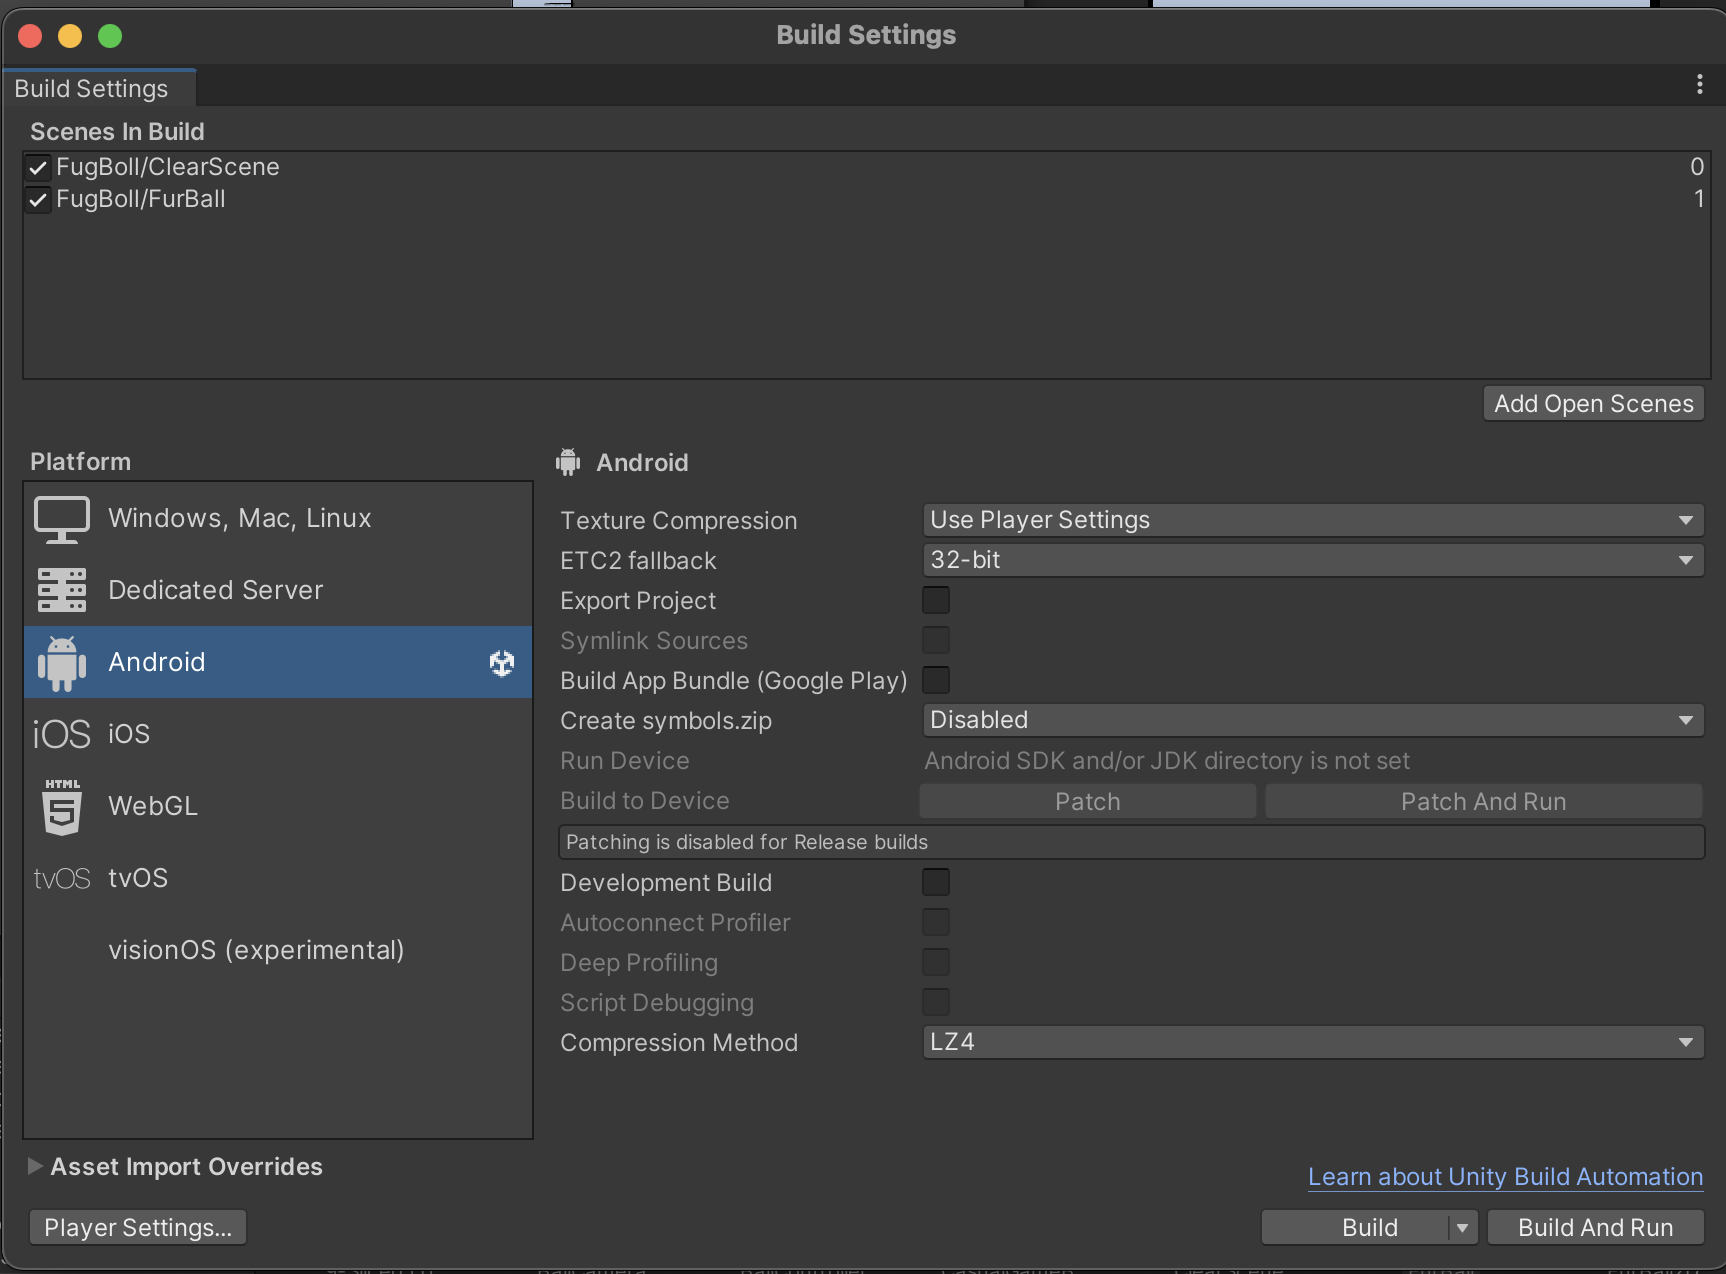1726x1274 pixels.
Task: Click the Android icon beside settings header
Action: (x=568, y=462)
